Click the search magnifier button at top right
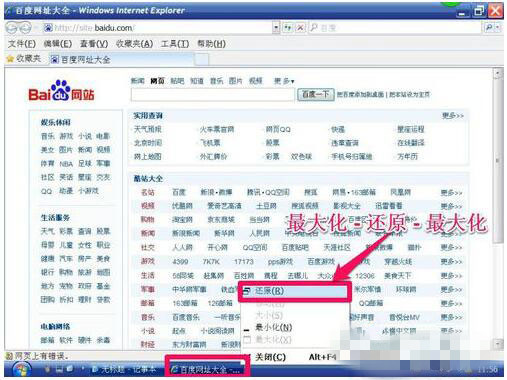The height and width of the screenshot is (380, 507). coord(489,28)
